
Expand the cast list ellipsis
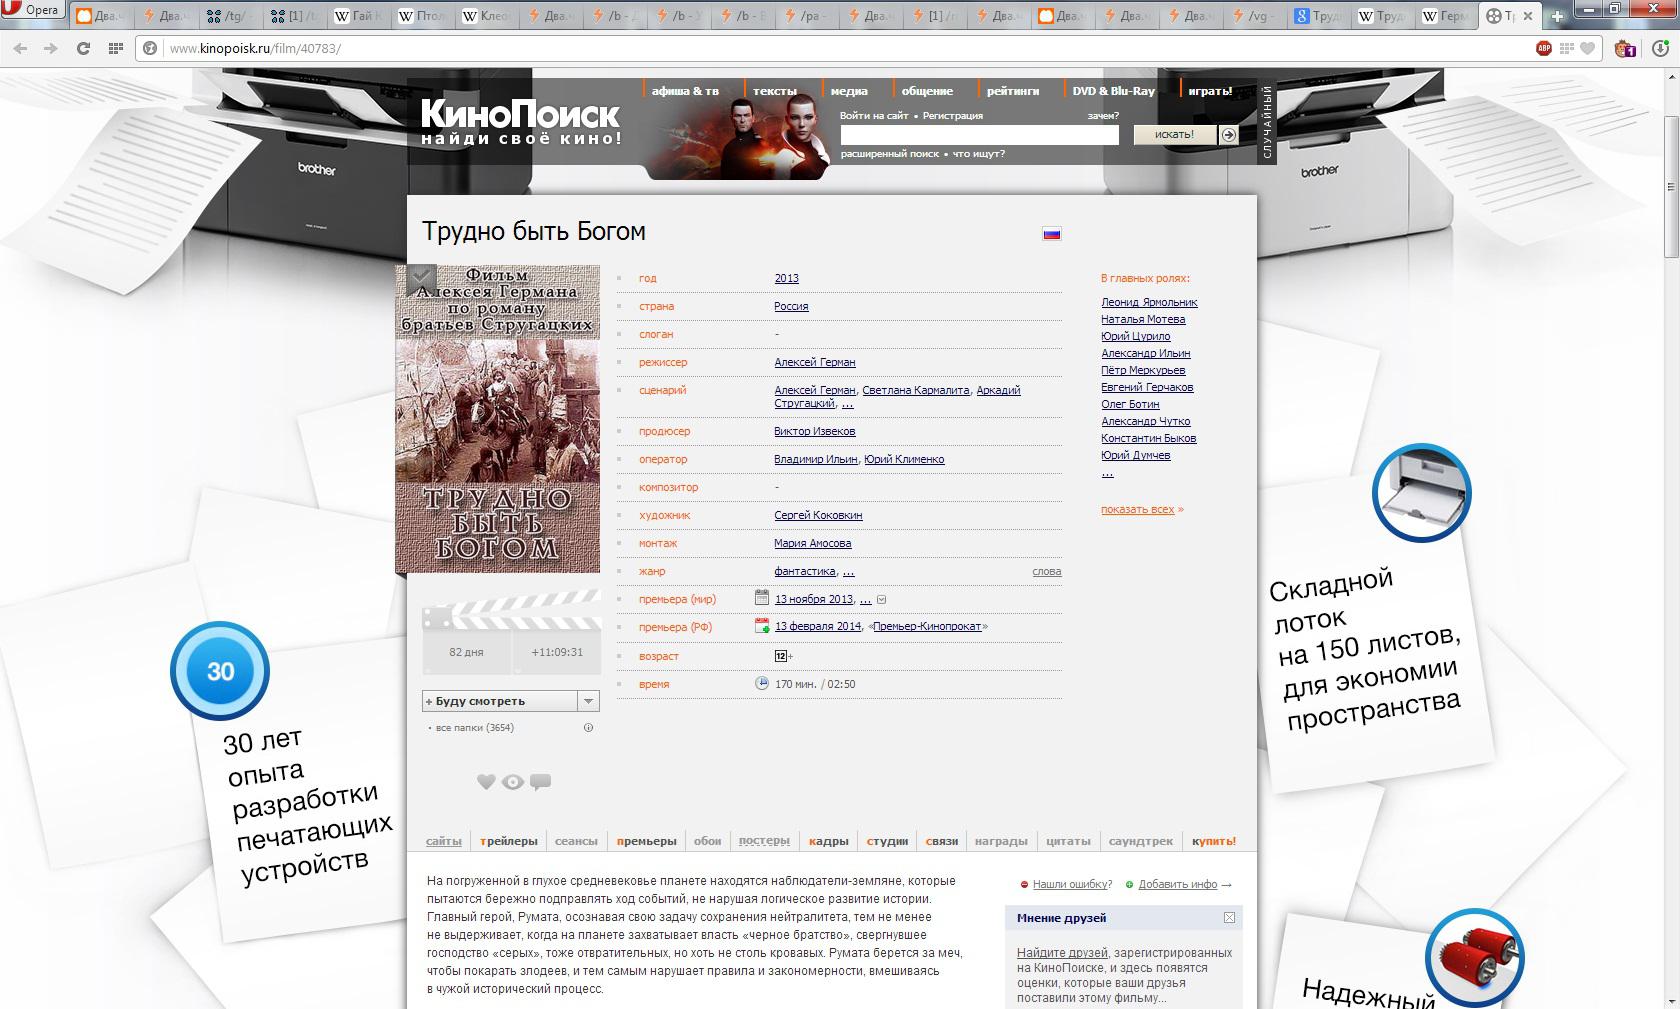tap(1107, 473)
